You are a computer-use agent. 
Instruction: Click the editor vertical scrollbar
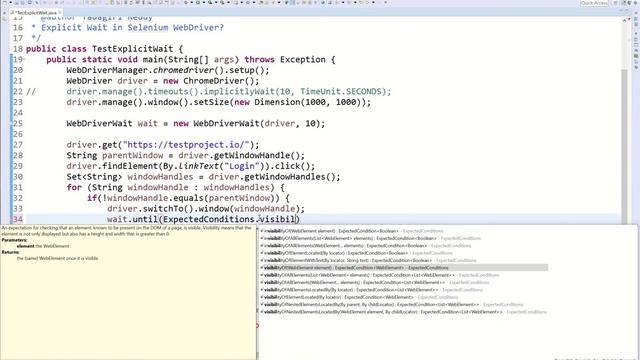625,146
